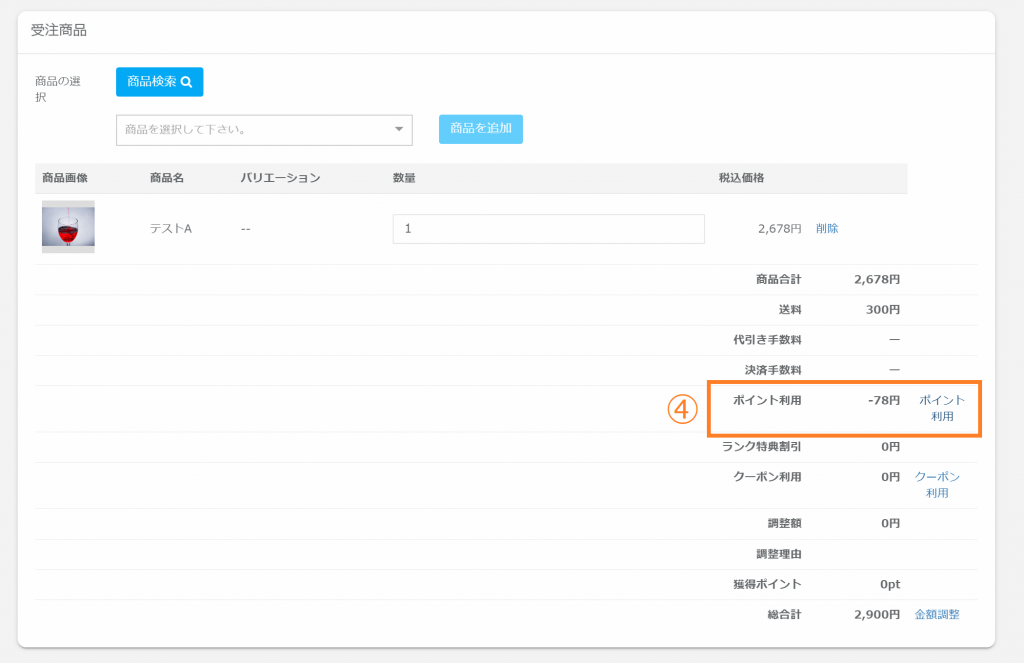
Task: Click 削除 link for テストA
Action: (x=827, y=228)
